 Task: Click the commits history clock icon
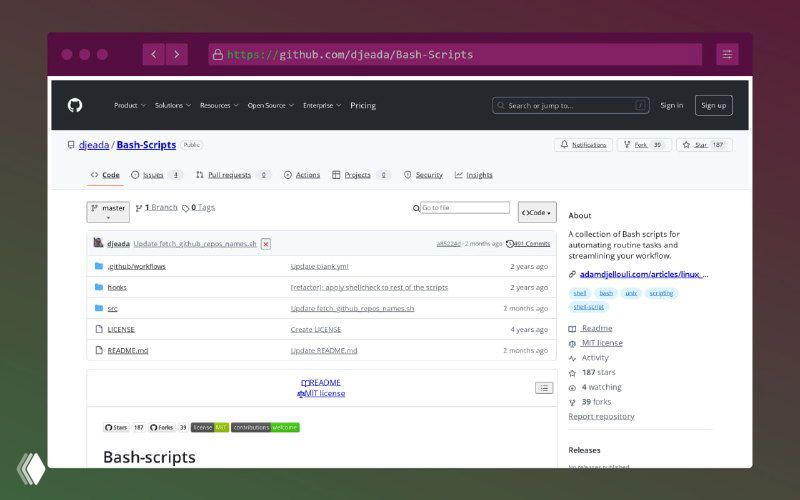point(509,244)
